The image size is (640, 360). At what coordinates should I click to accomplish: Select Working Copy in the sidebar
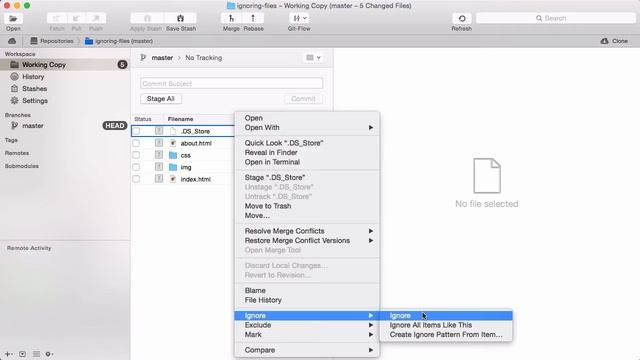click(x=65, y=64)
